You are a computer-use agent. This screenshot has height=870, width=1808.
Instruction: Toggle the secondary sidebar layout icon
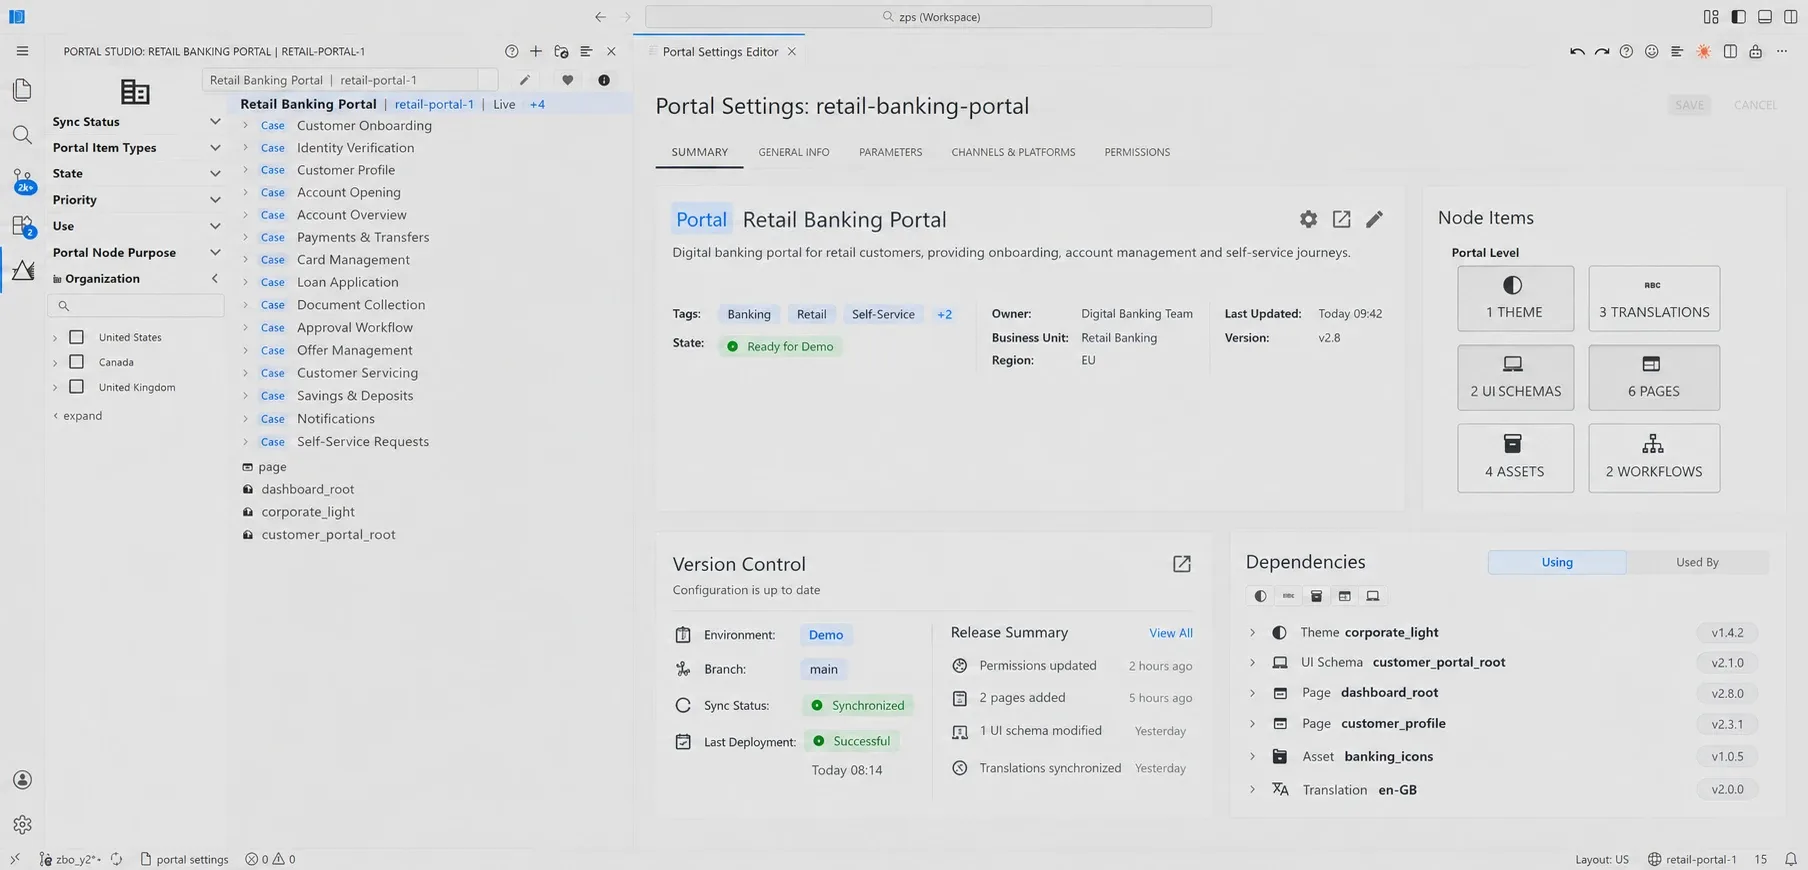point(1790,17)
